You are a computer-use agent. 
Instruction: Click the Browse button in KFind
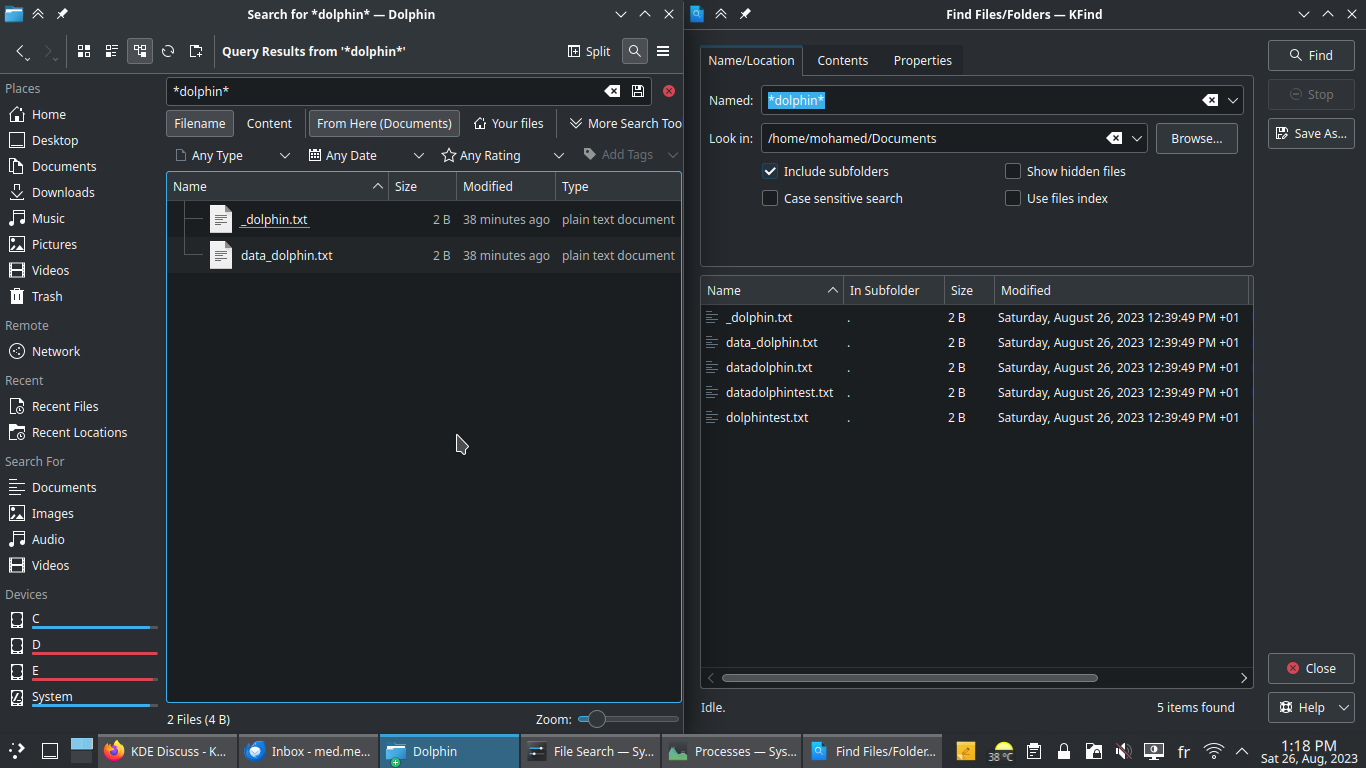pos(1196,138)
